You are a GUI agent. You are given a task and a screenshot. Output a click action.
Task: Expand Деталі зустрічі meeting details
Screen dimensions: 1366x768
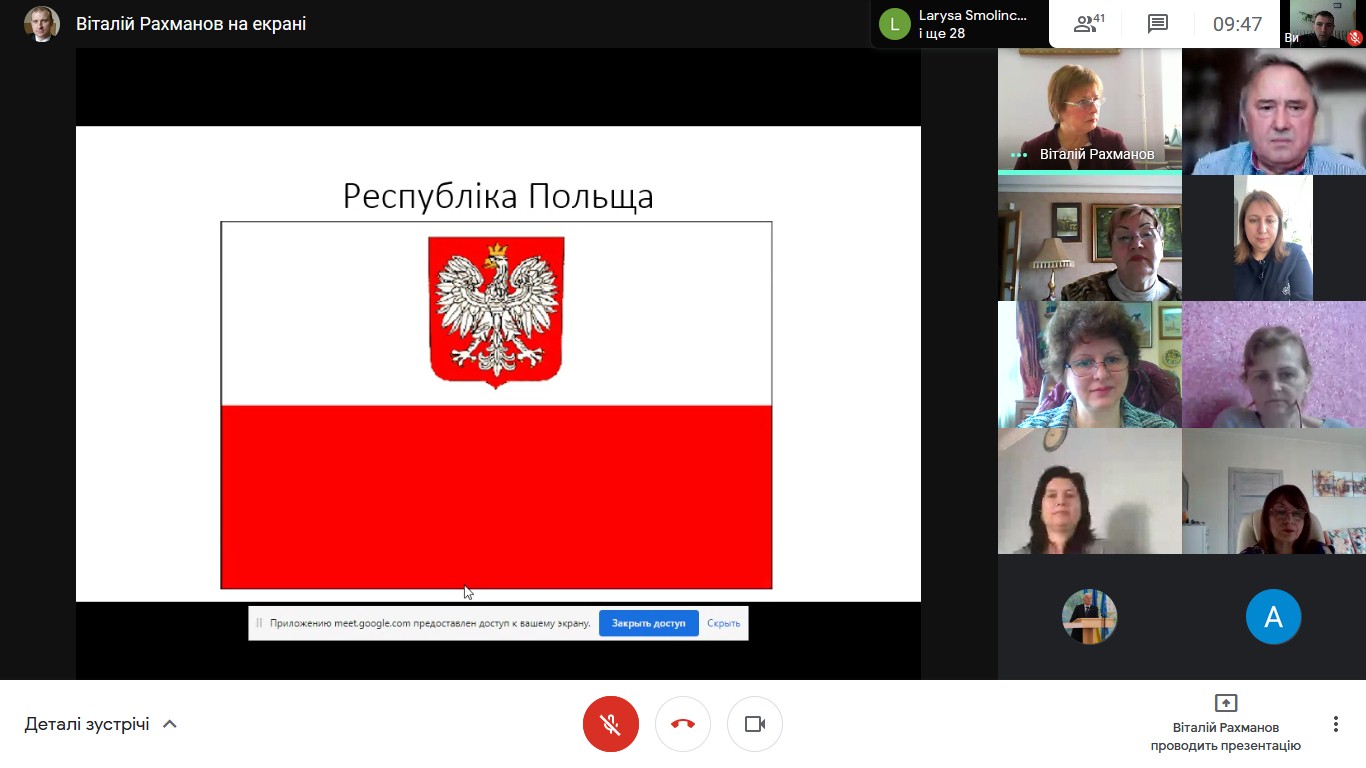point(87,724)
